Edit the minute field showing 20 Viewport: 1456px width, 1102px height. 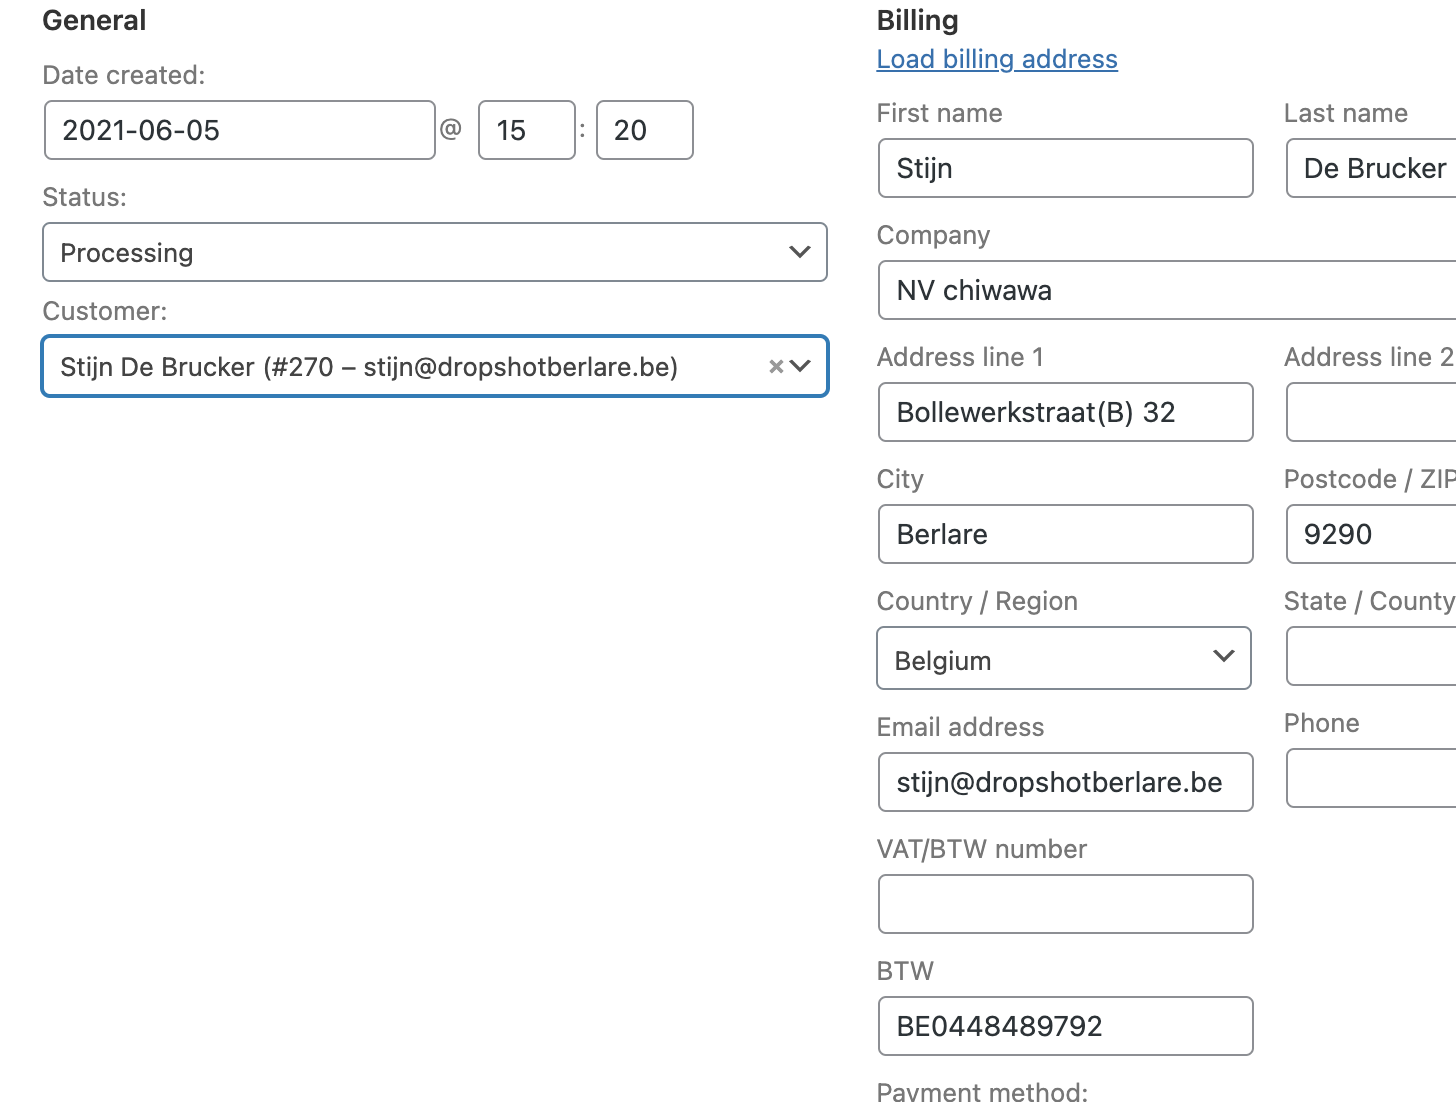pos(645,130)
